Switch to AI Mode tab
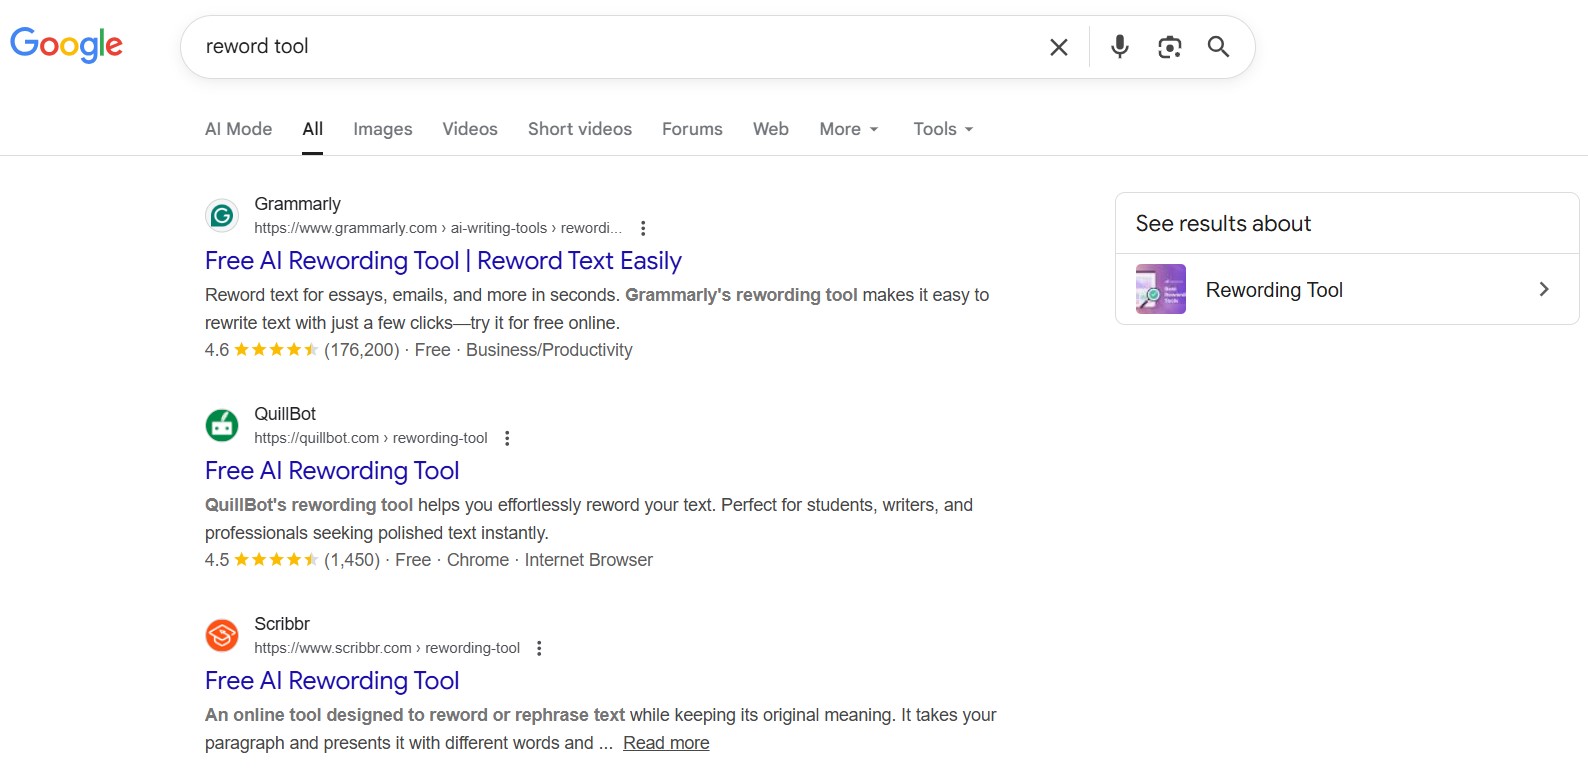 238,129
